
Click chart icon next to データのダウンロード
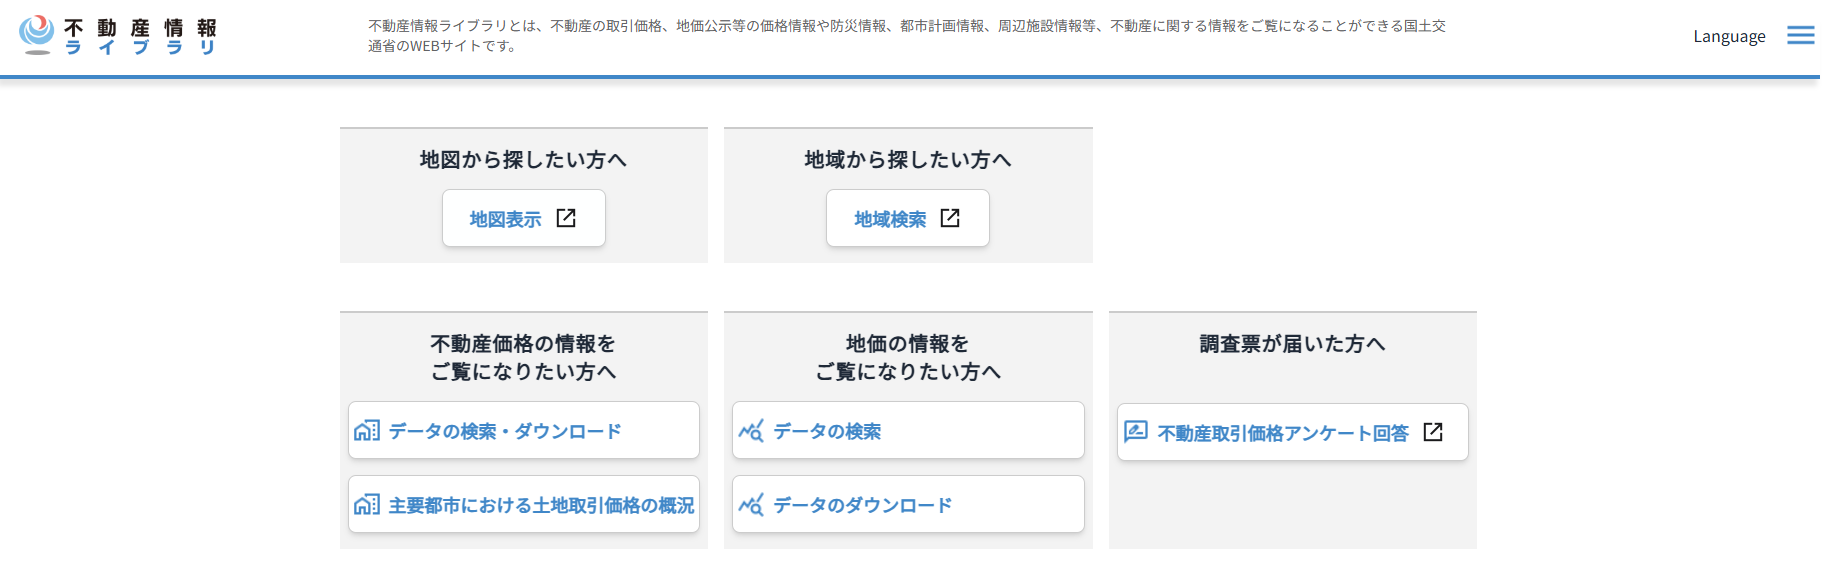(x=751, y=505)
